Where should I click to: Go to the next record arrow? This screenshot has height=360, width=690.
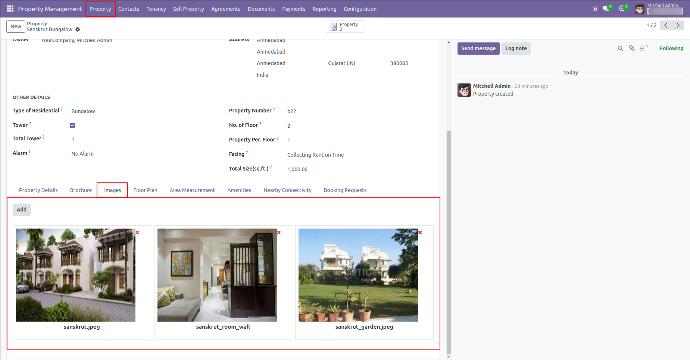click(x=678, y=26)
